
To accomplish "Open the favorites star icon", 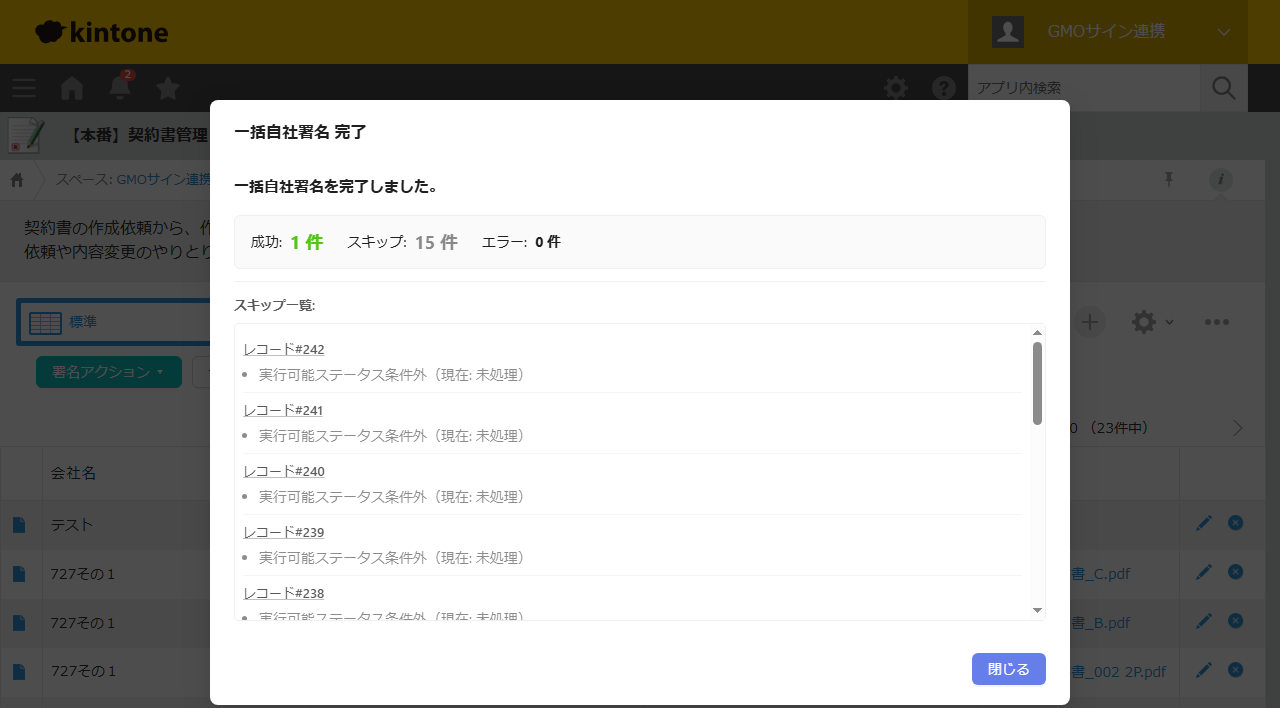I will (x=168, y=88).
